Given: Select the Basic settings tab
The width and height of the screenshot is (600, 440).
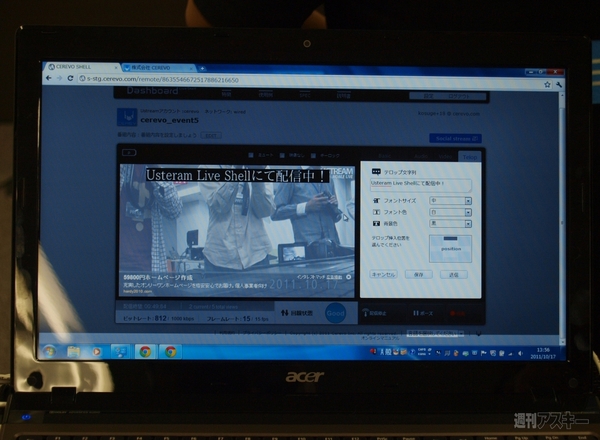Looking at the screenshot, I should [385, 156].
